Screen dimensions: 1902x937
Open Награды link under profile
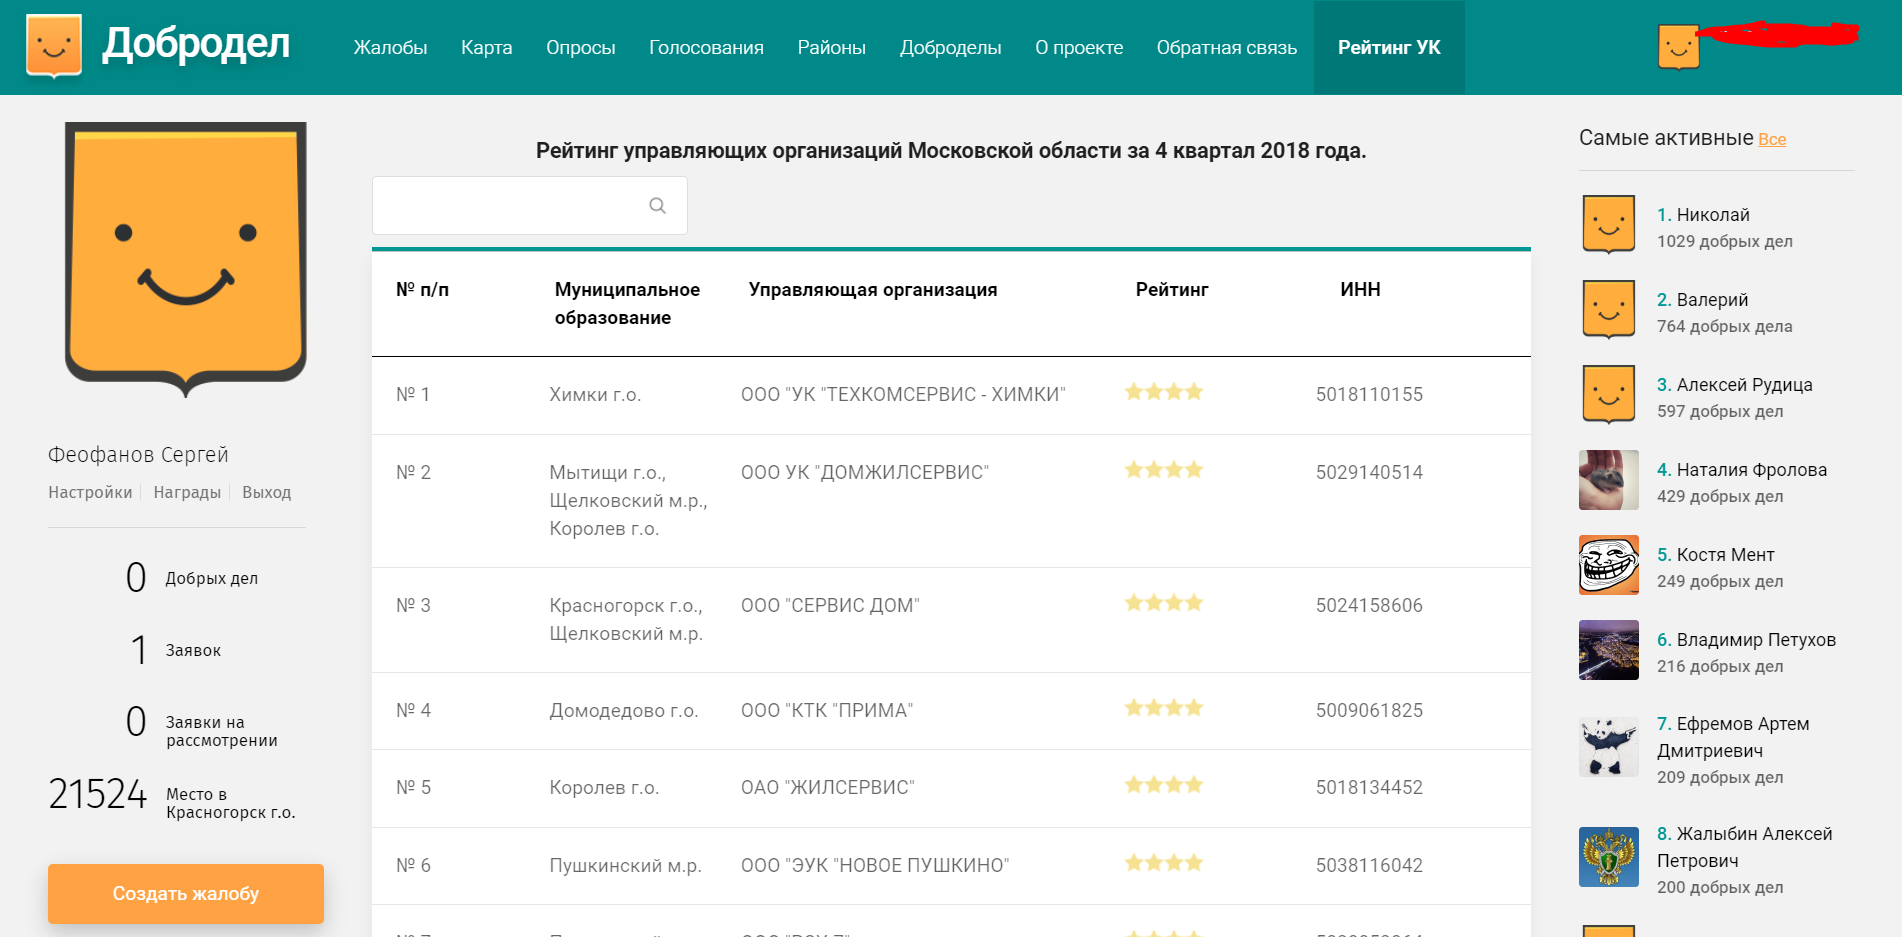pos(187,492)
